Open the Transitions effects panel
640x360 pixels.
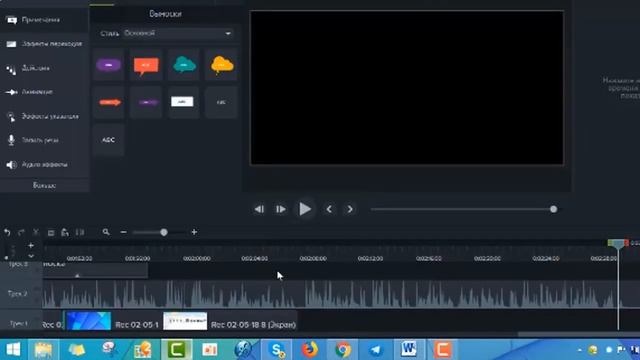44,44
